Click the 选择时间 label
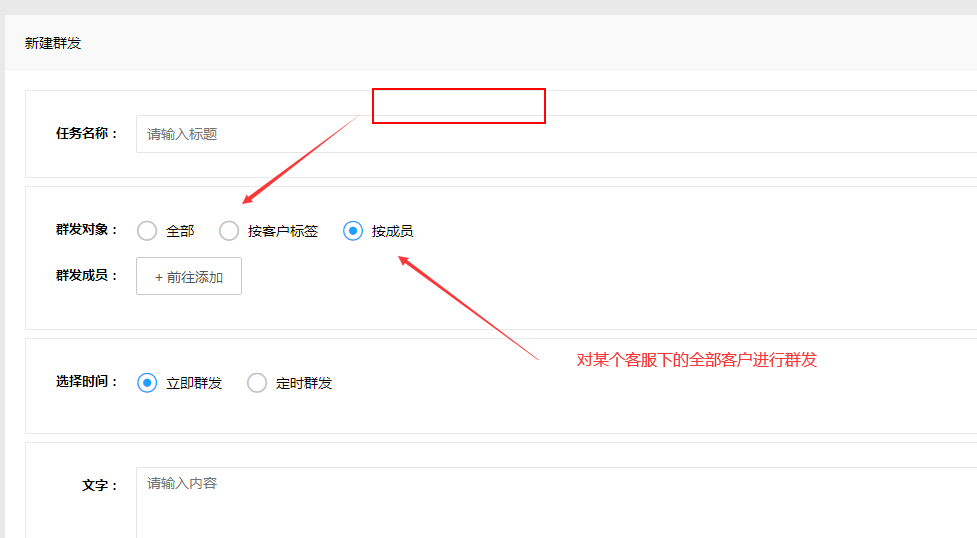Viewport: 977px width, 538px height. tap(86, 382)
